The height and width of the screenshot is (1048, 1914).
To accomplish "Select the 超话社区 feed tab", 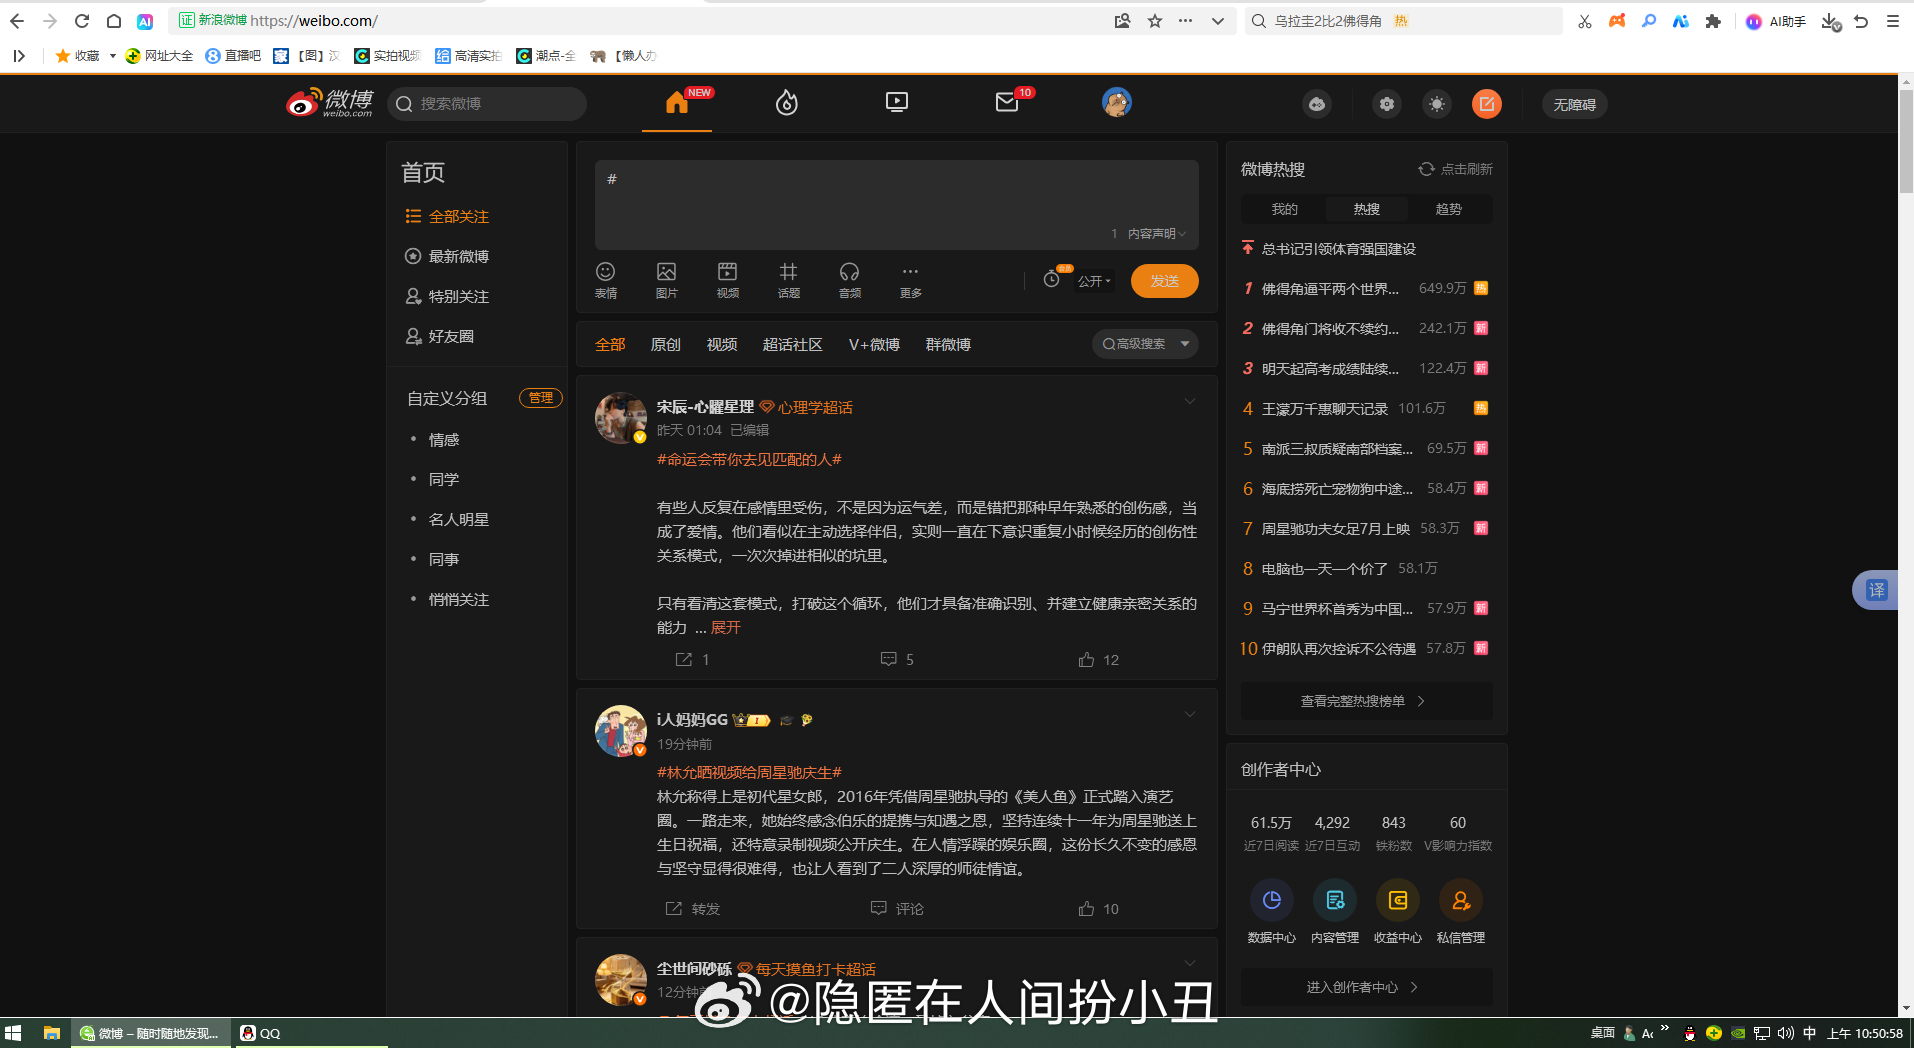I will 793,344.
